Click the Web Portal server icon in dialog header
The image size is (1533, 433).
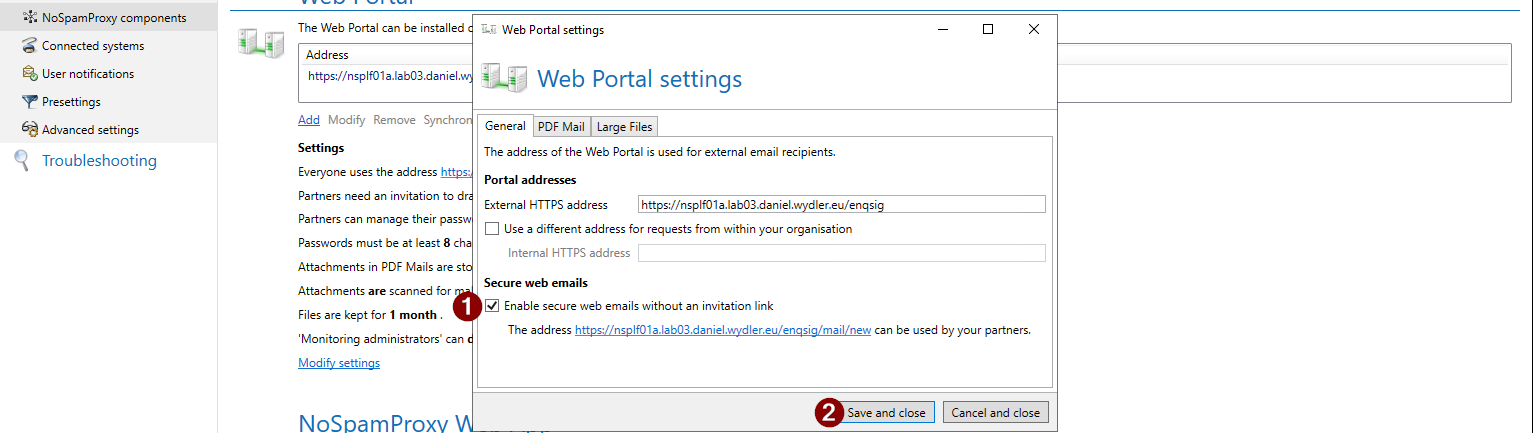504,78
